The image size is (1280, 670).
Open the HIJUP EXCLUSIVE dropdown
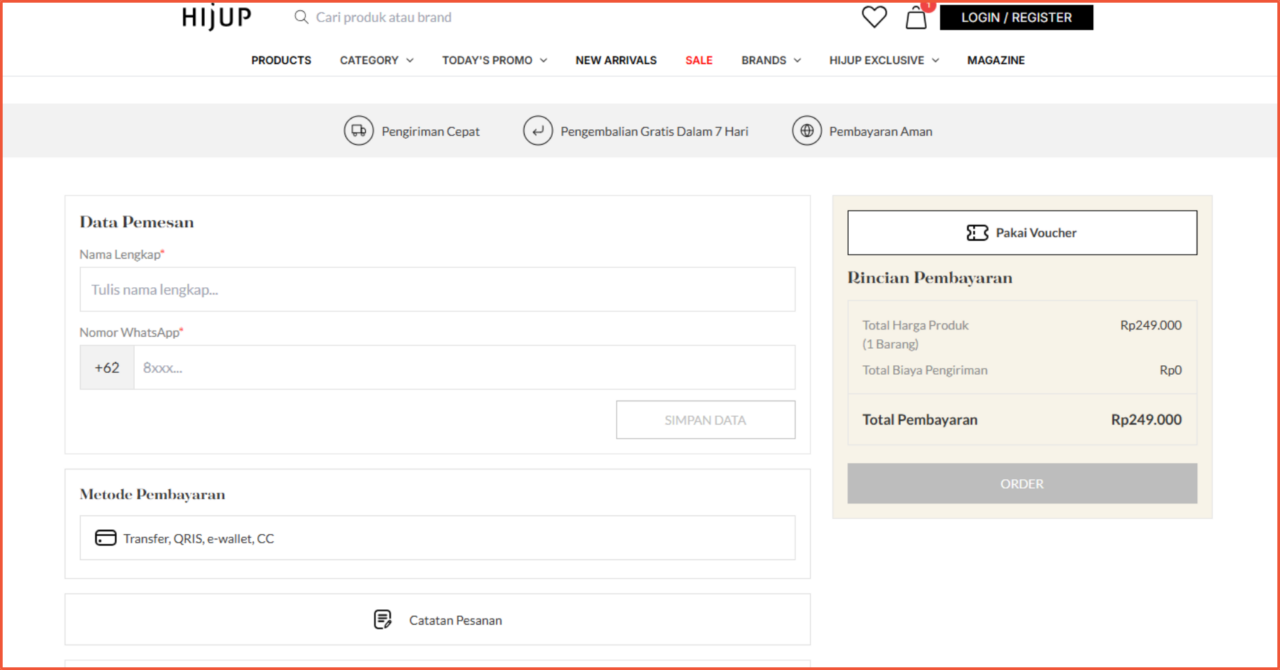883,60
